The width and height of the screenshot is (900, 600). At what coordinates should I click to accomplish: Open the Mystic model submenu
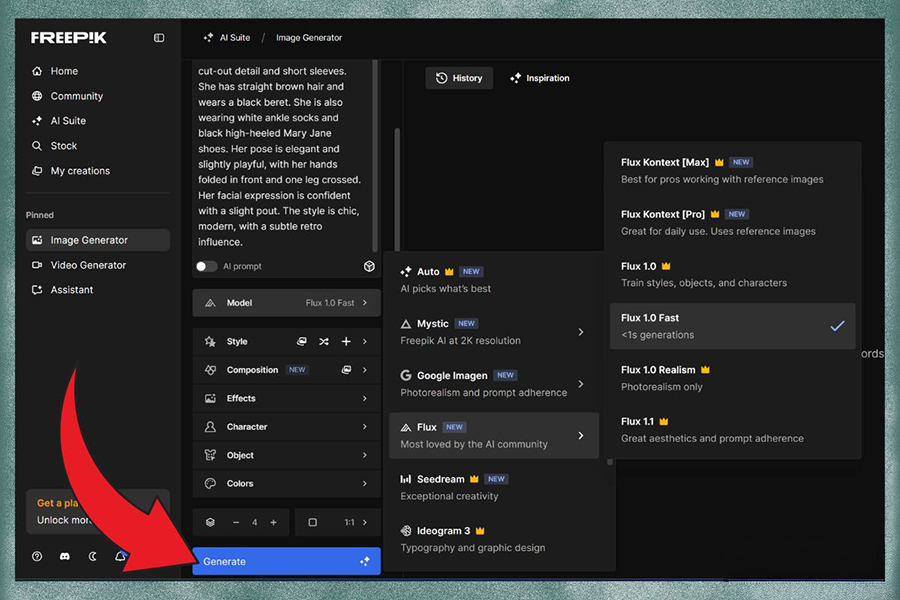click(x=494, y=332)
